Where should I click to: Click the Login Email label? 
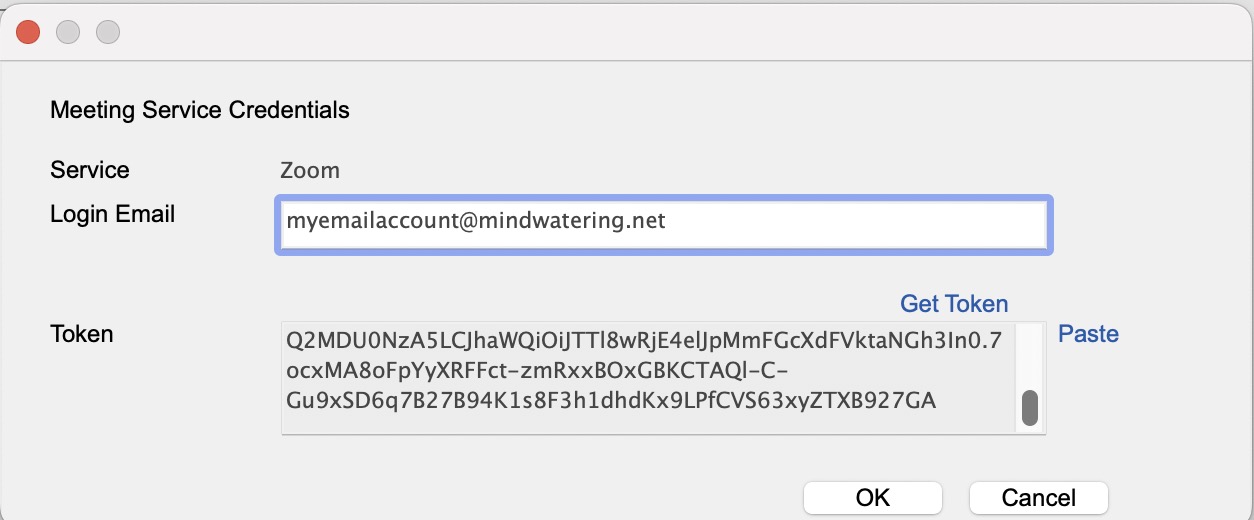112,214
